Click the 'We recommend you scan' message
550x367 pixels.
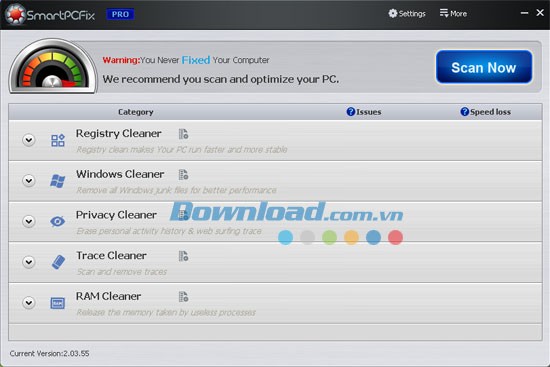(x=221, y=79)
